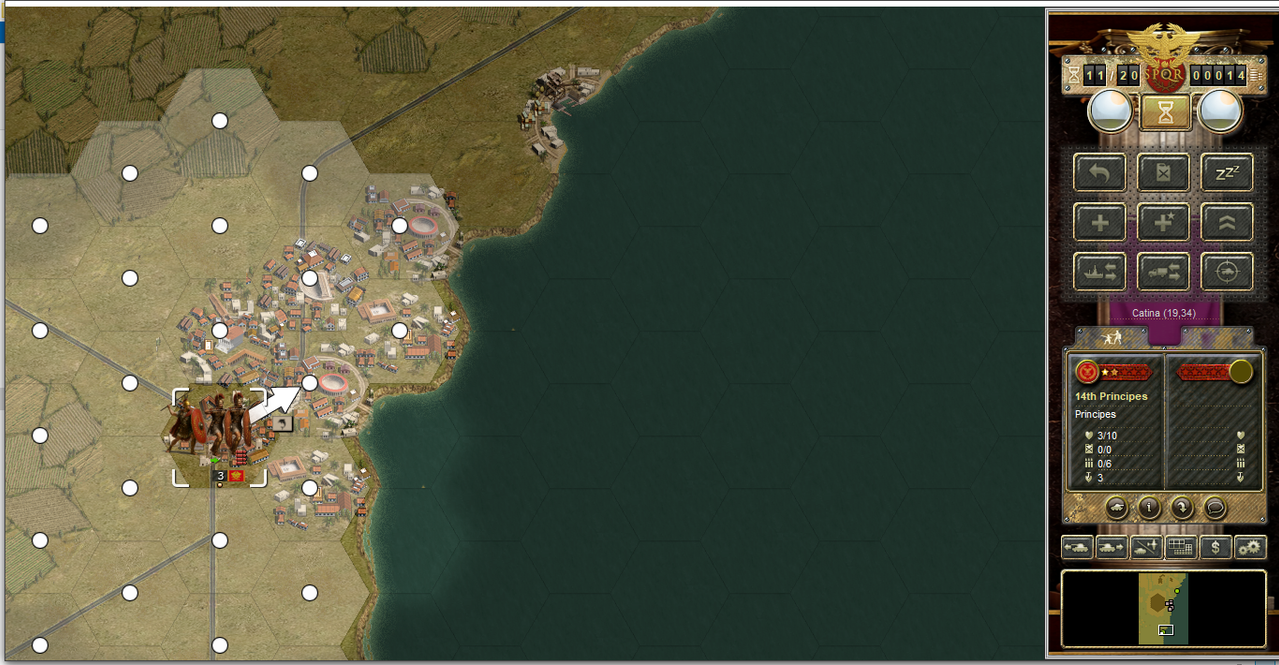Mount transport using the truck swap button
This screenshot has width=1279, height=665.
pos(1163,271)
